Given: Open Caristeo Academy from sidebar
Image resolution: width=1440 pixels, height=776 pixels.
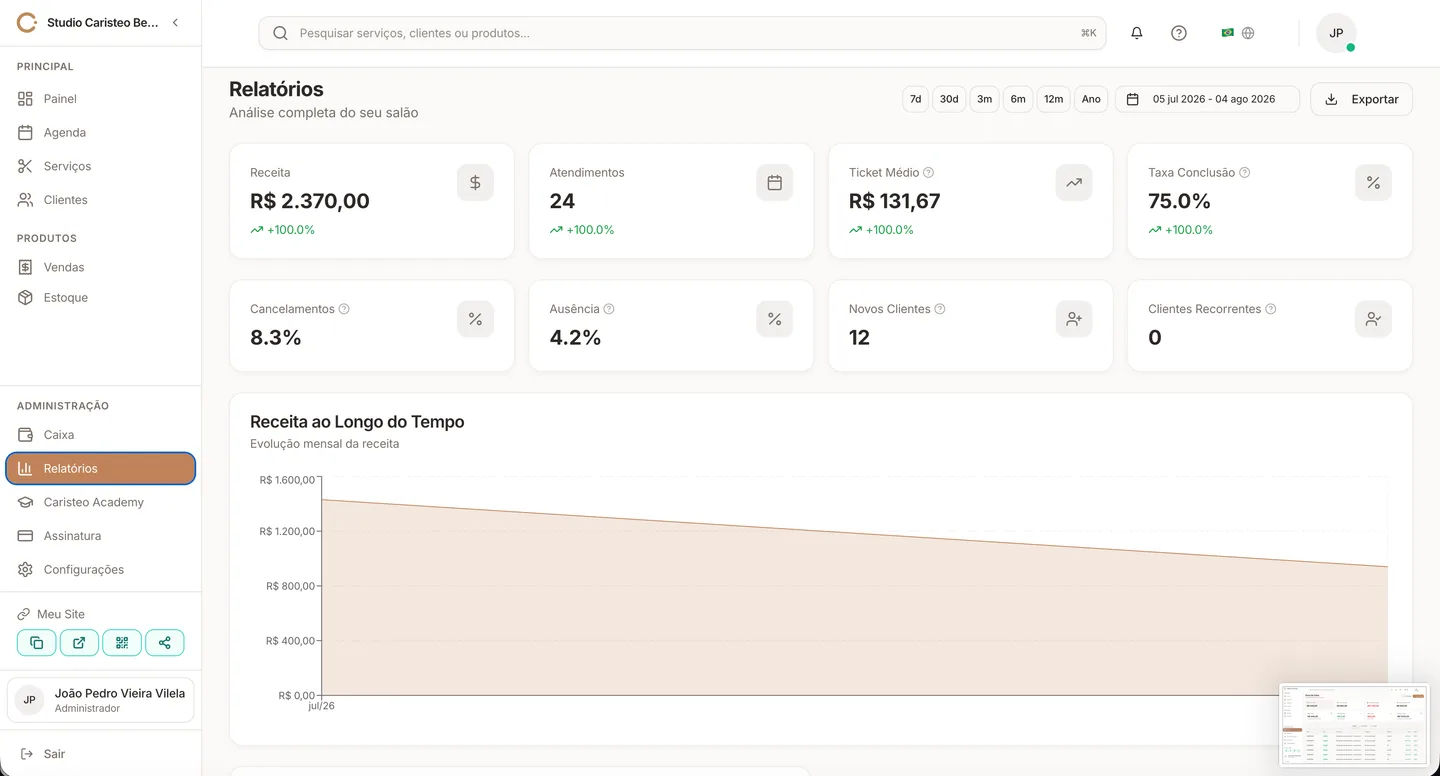Looking at the screenshot, I should [x=100, y=502].
